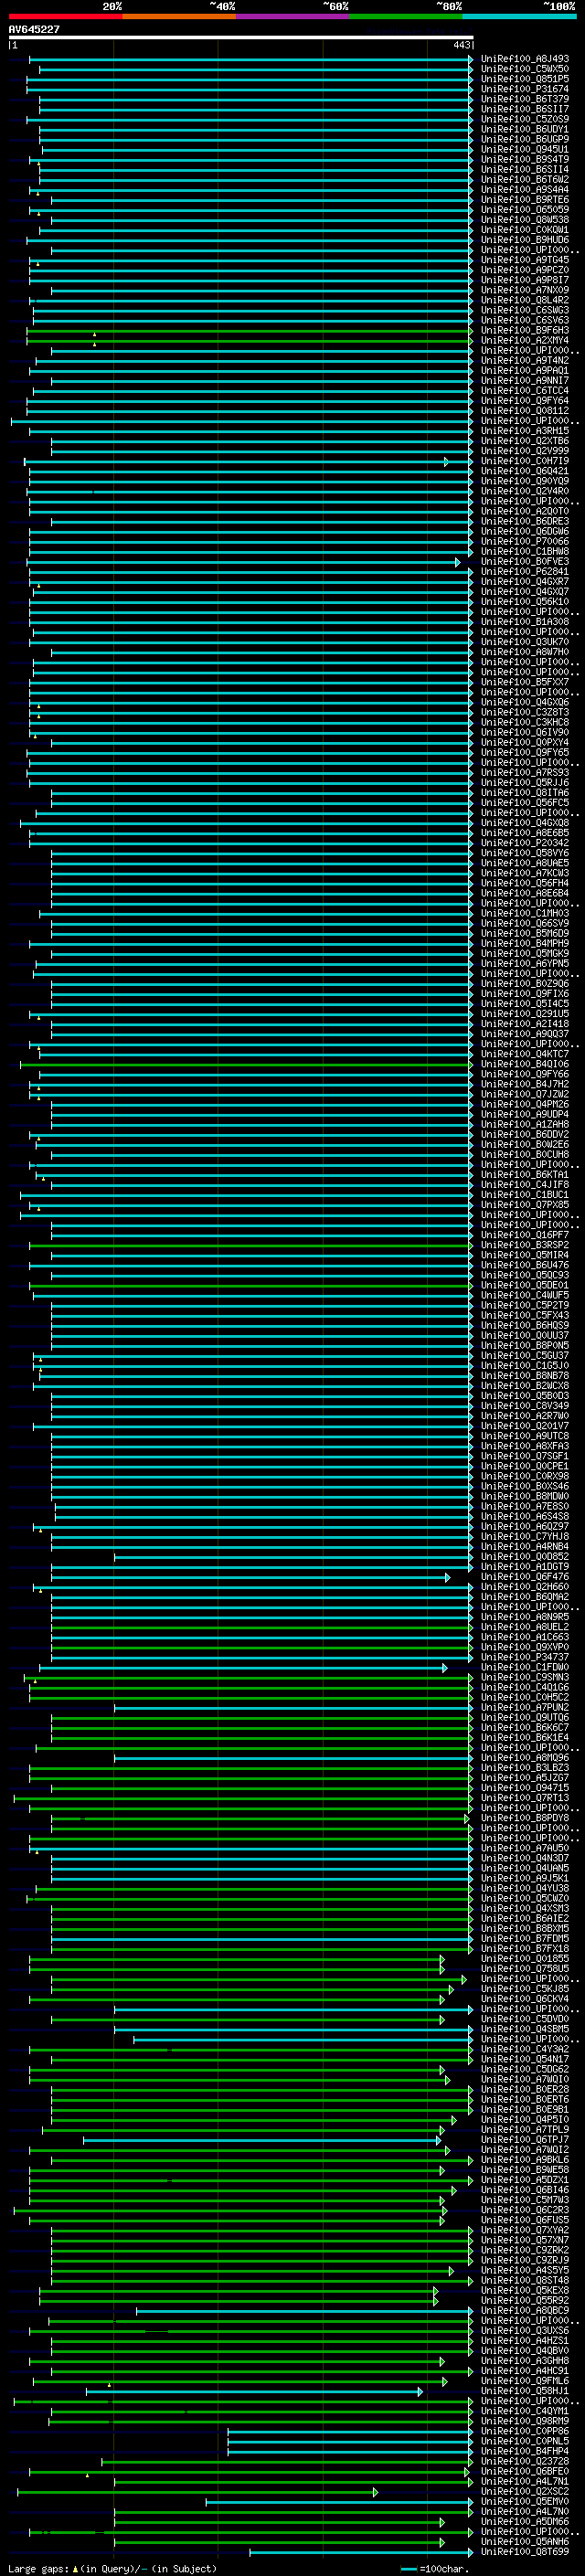Select the UniRef100_B8PDY8 label

(x=524, y=1819)
